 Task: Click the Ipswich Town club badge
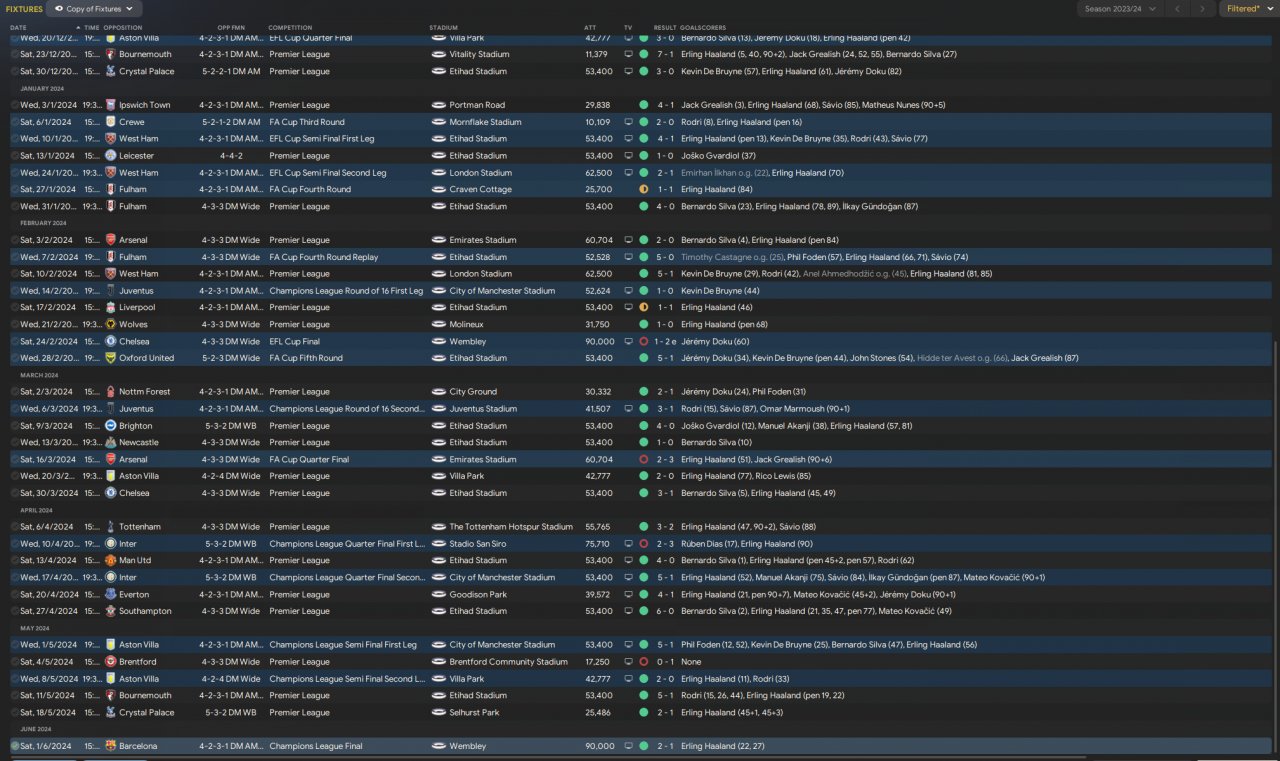point(111,105)
